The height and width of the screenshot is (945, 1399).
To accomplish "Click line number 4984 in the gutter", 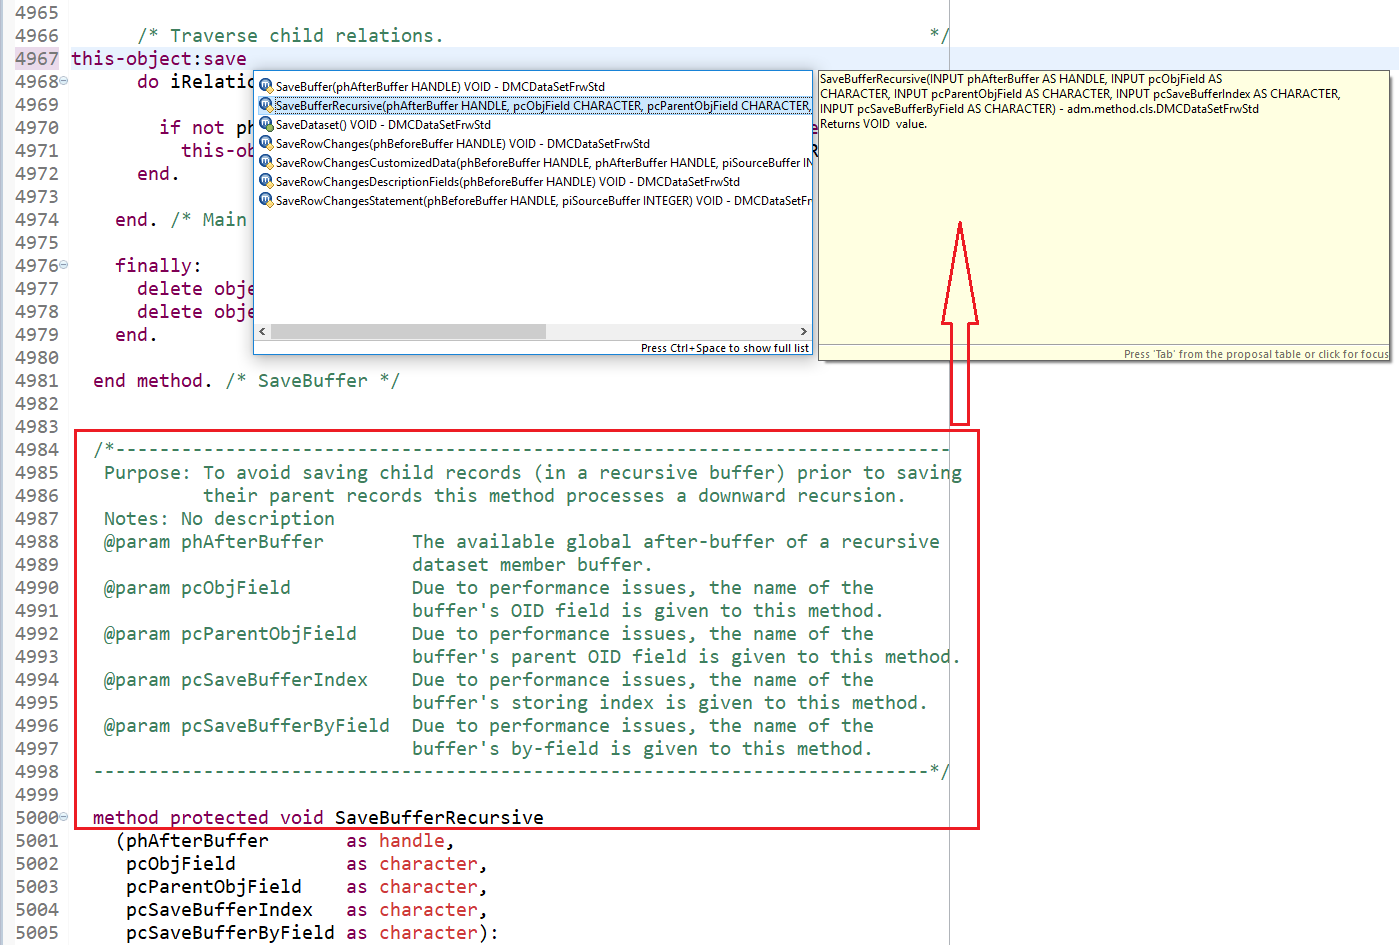I will pos(36,450).
